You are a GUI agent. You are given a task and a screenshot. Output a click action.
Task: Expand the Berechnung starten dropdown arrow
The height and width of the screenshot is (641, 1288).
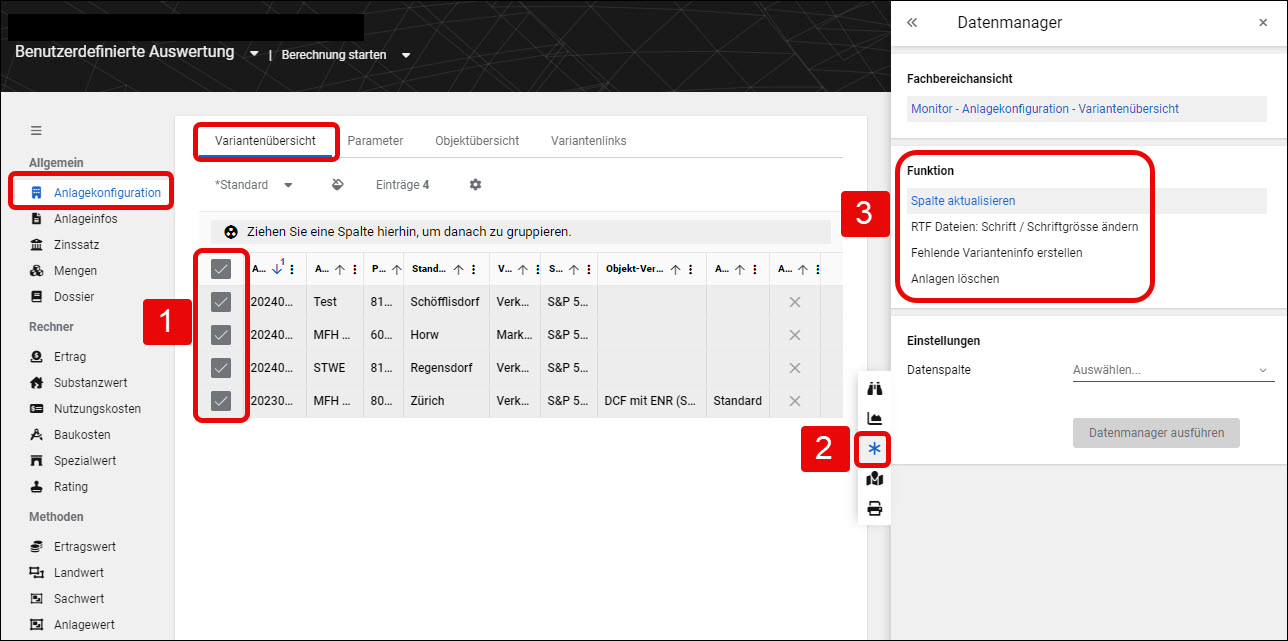coord(406,55)
